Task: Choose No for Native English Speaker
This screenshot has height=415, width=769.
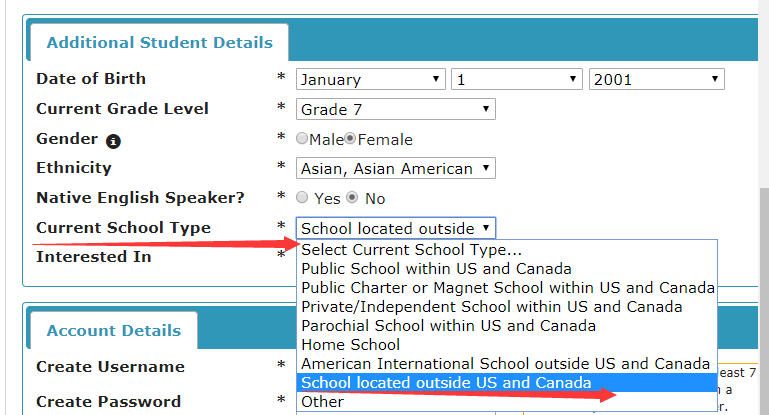Action: (x=352, y=198)
